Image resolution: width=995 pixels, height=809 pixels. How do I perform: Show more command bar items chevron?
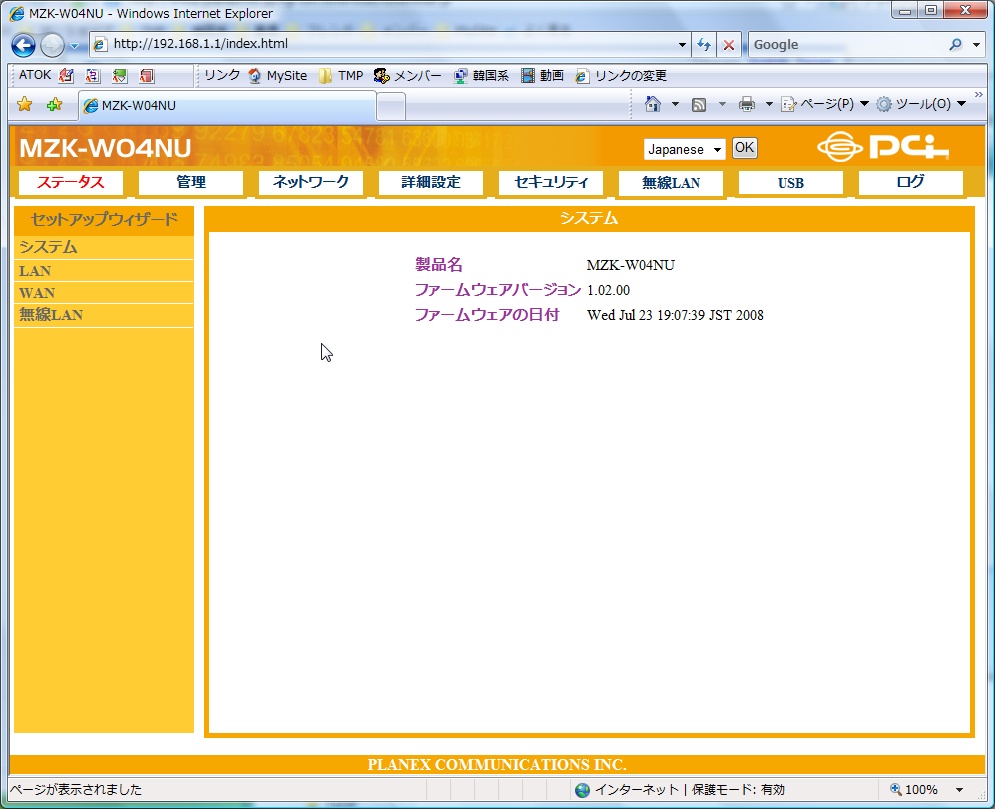pos(978,95)
